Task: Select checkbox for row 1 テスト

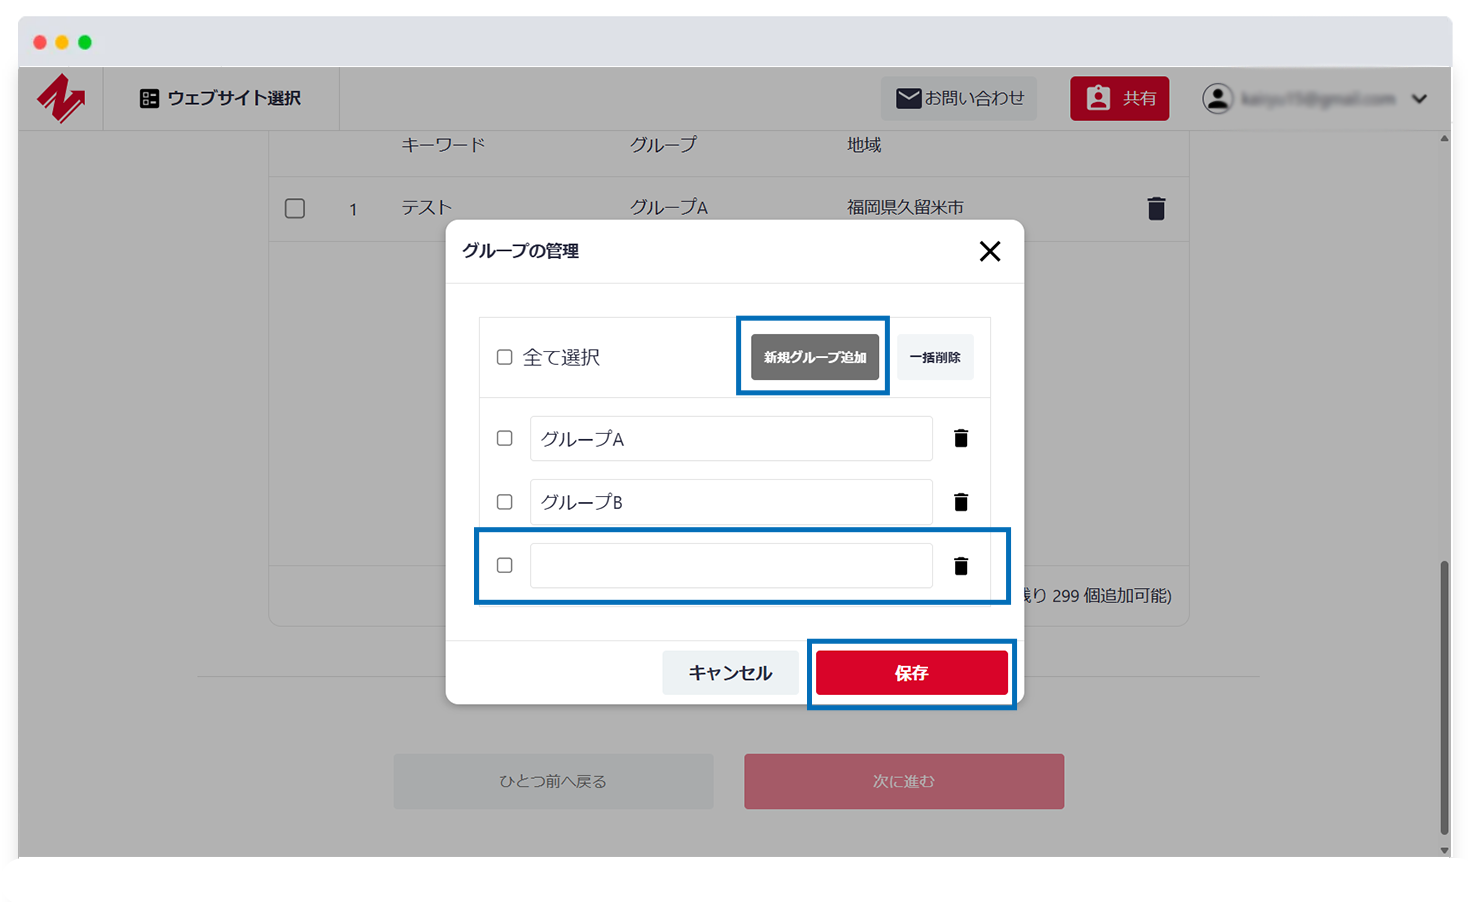Action: point(294,208)
